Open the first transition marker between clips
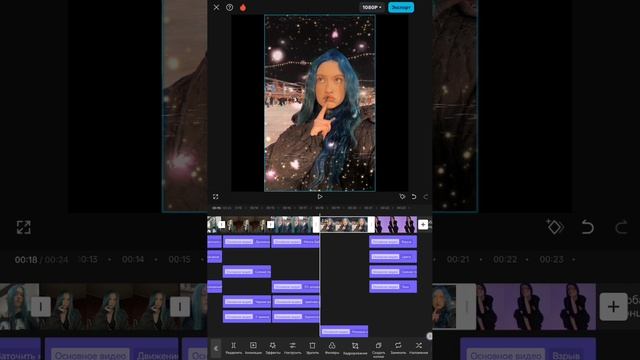This screenshot has height=360, width=640. (221, 224)
